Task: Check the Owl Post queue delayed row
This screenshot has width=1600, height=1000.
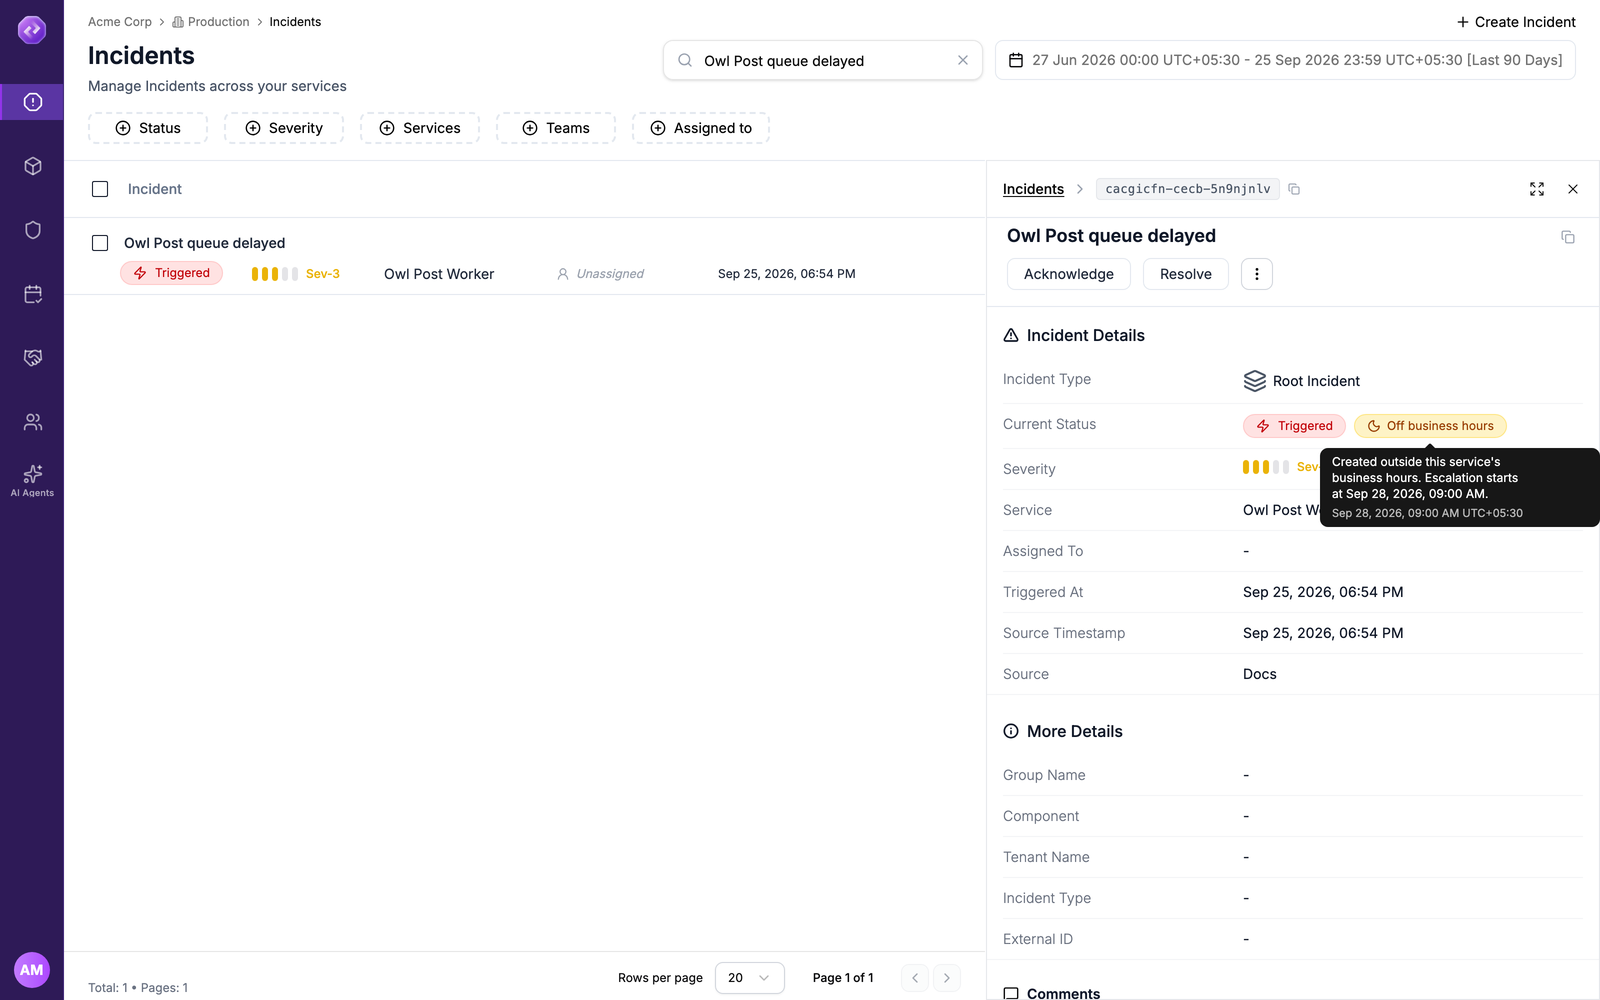Action: click(100, 243)
